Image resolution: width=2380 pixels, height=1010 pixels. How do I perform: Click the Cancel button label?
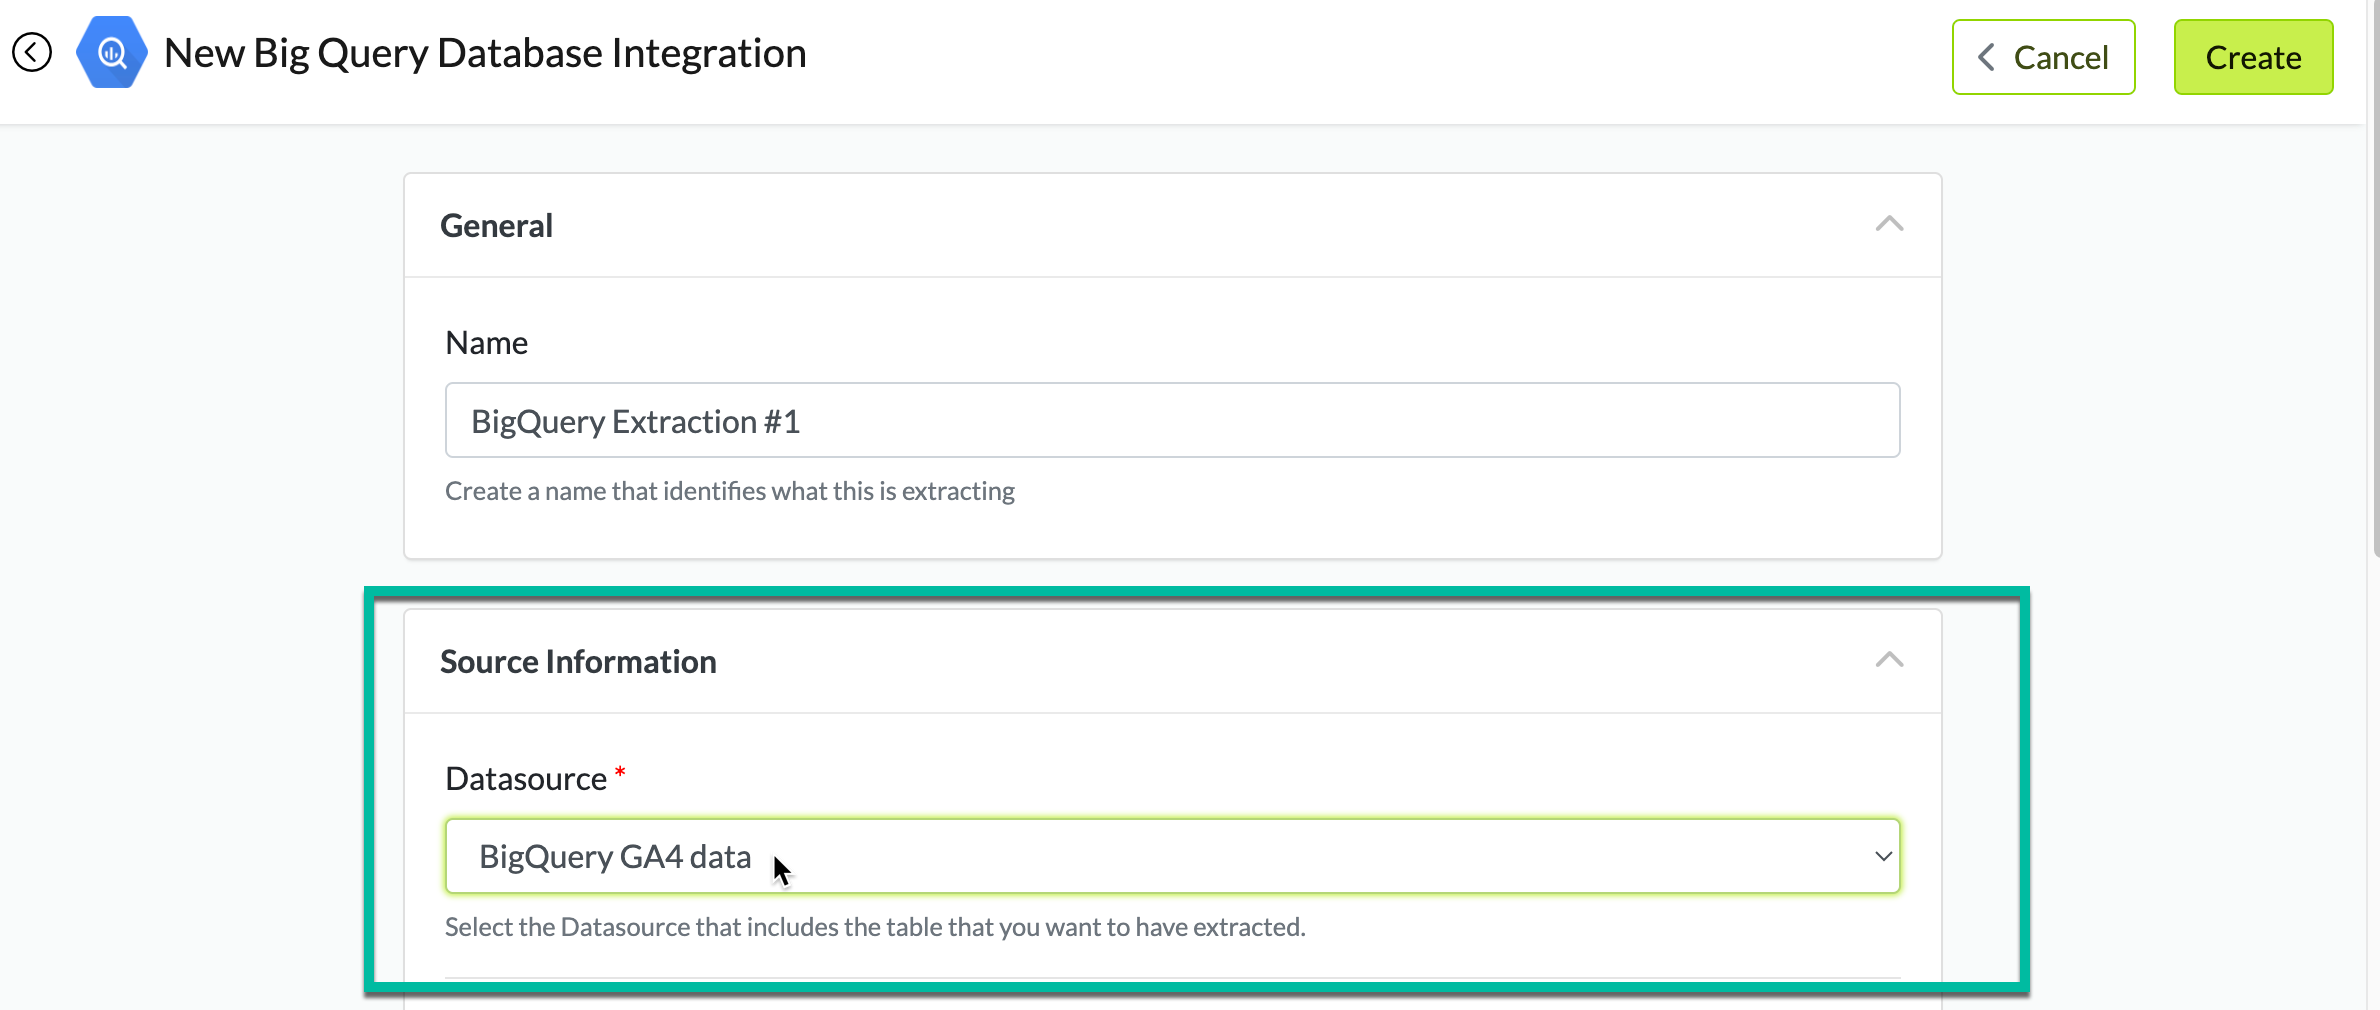(2061, 57)
